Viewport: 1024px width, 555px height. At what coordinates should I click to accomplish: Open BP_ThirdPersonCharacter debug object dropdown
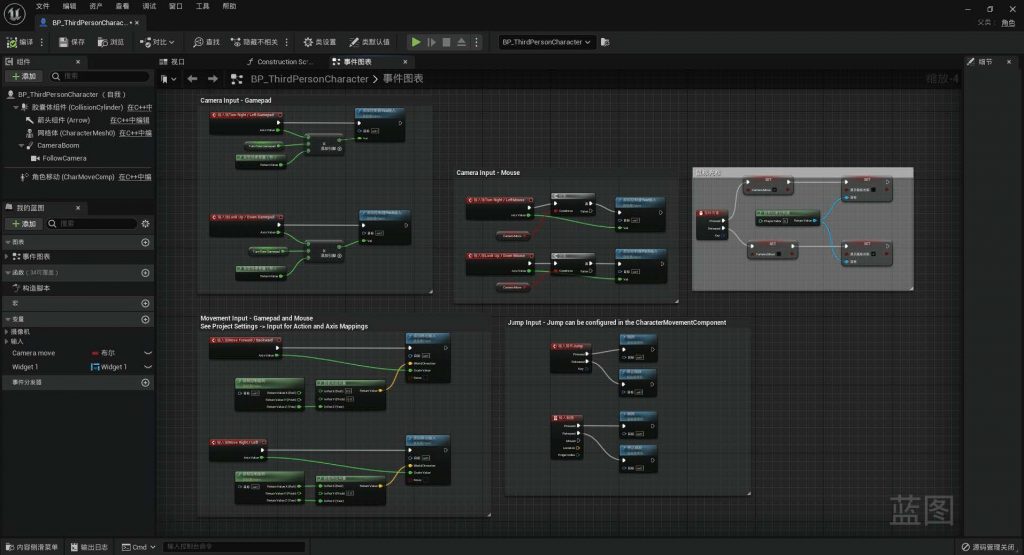click(x=546, y=42)
